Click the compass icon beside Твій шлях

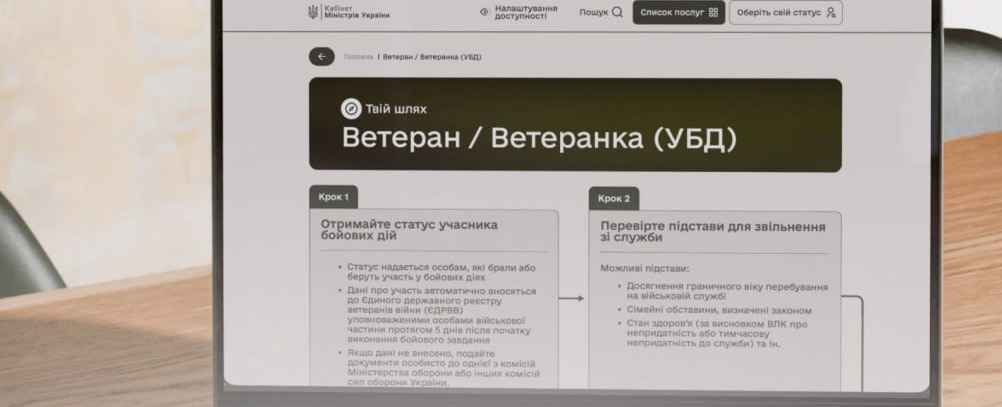(x=351, y=109)
